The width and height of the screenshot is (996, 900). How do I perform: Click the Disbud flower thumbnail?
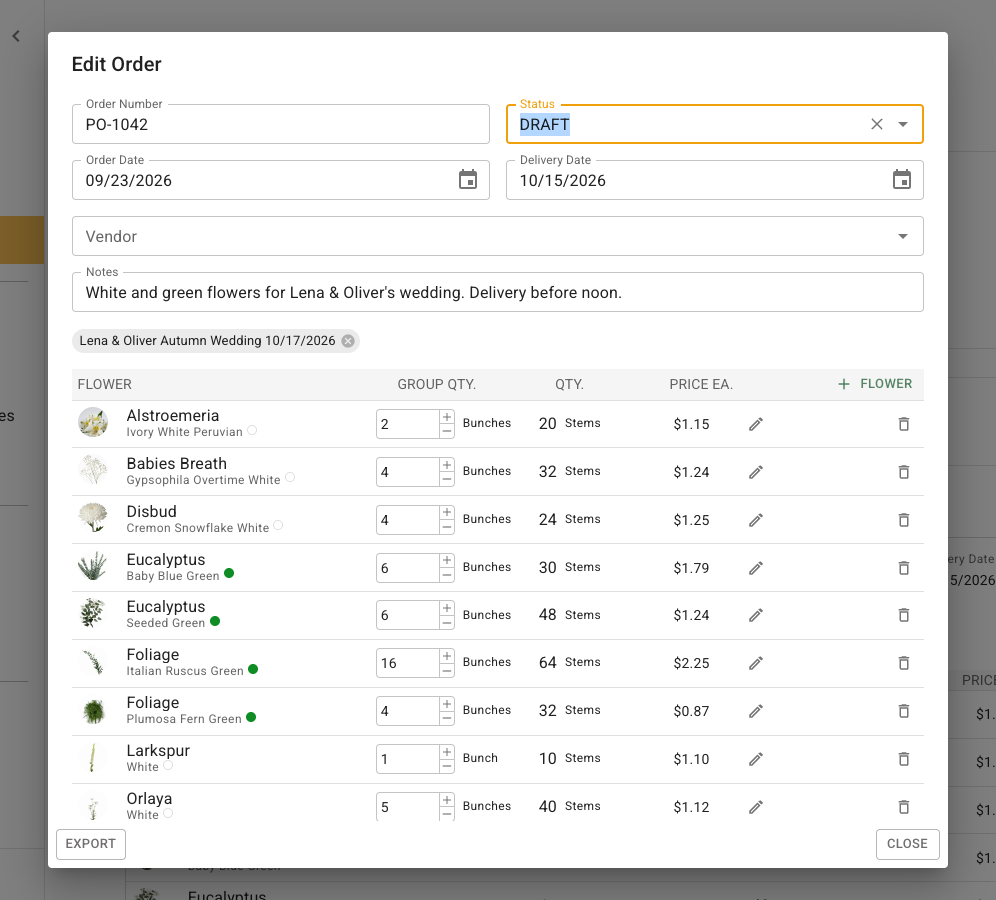click(93, 518)
